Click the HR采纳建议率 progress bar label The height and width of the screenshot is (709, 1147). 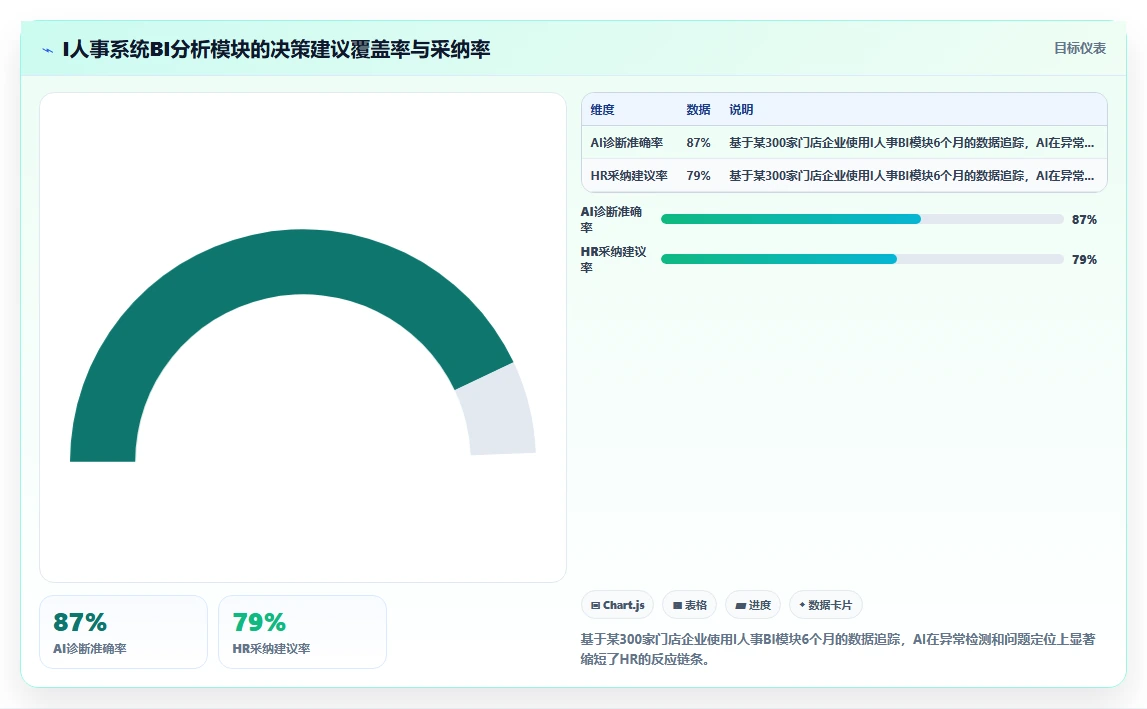coord(614,260)
